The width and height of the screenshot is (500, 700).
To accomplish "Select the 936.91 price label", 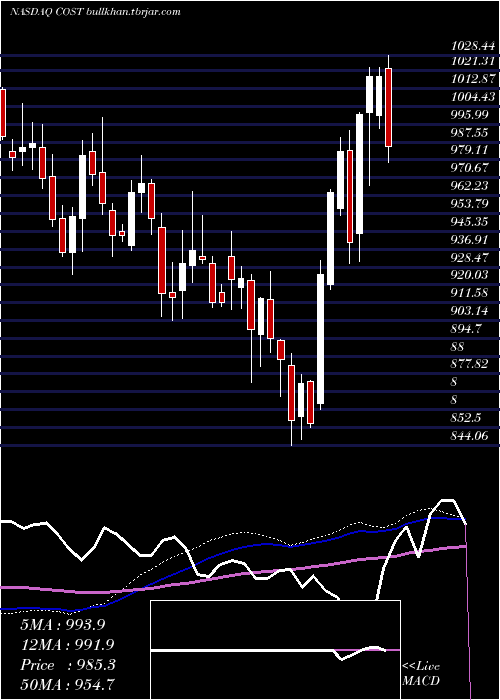I will click(470, 239).
